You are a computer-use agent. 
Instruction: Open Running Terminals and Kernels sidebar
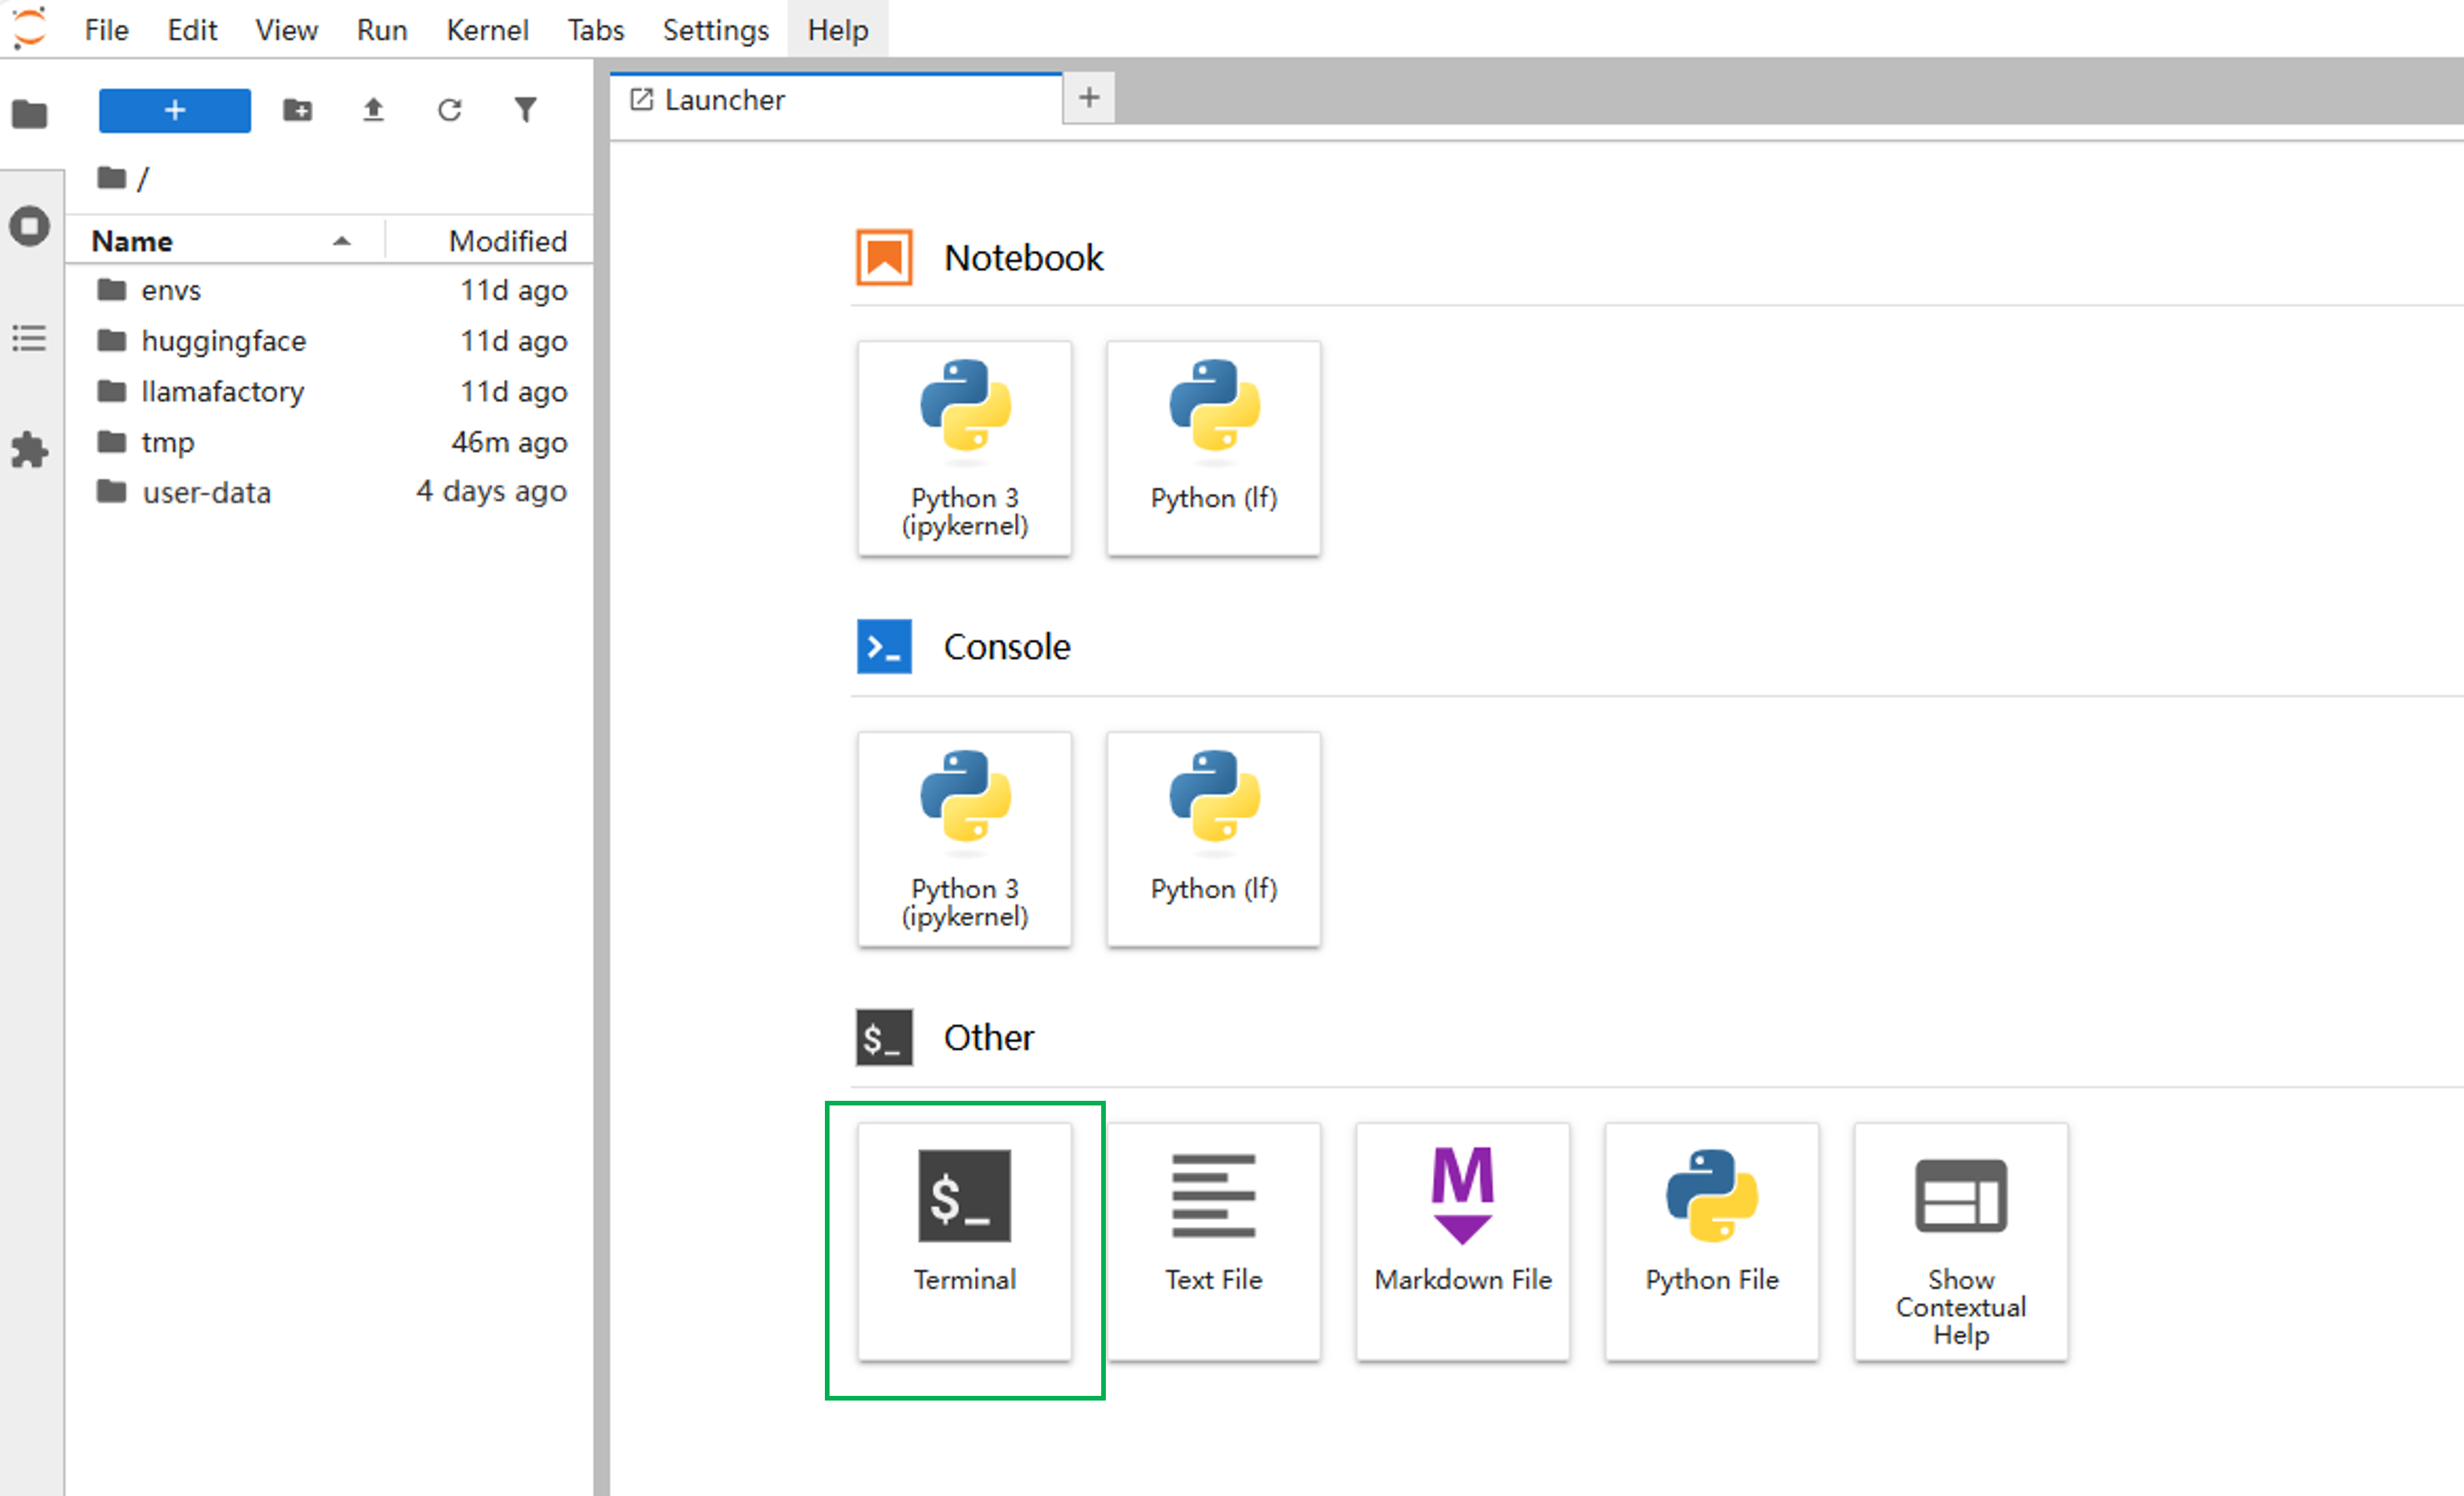point(30,226)
